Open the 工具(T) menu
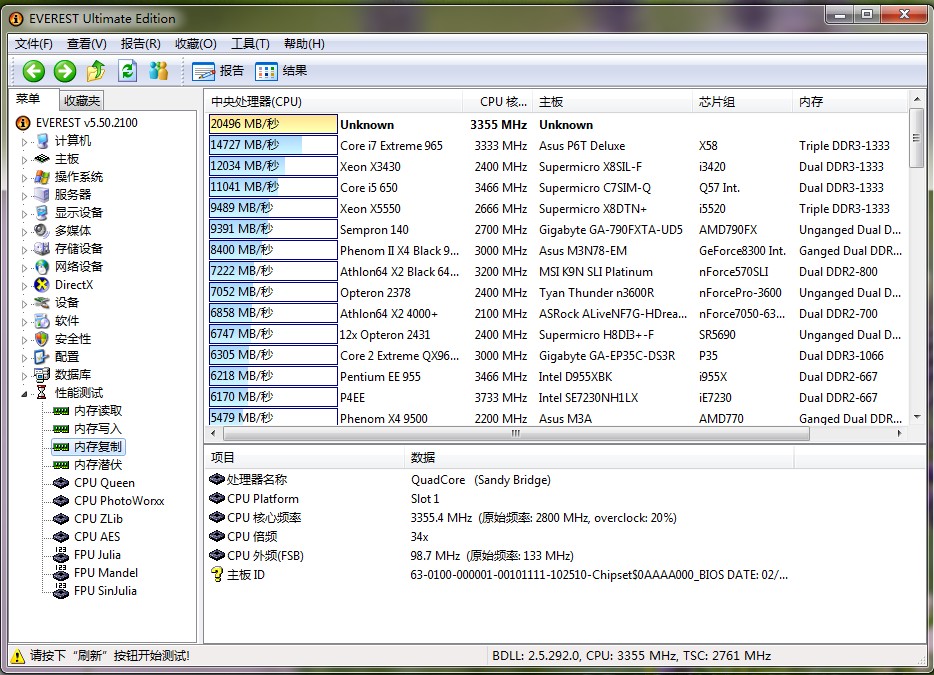Image resolution: width=934 pixels, height=675 pixels. point(250,44)
